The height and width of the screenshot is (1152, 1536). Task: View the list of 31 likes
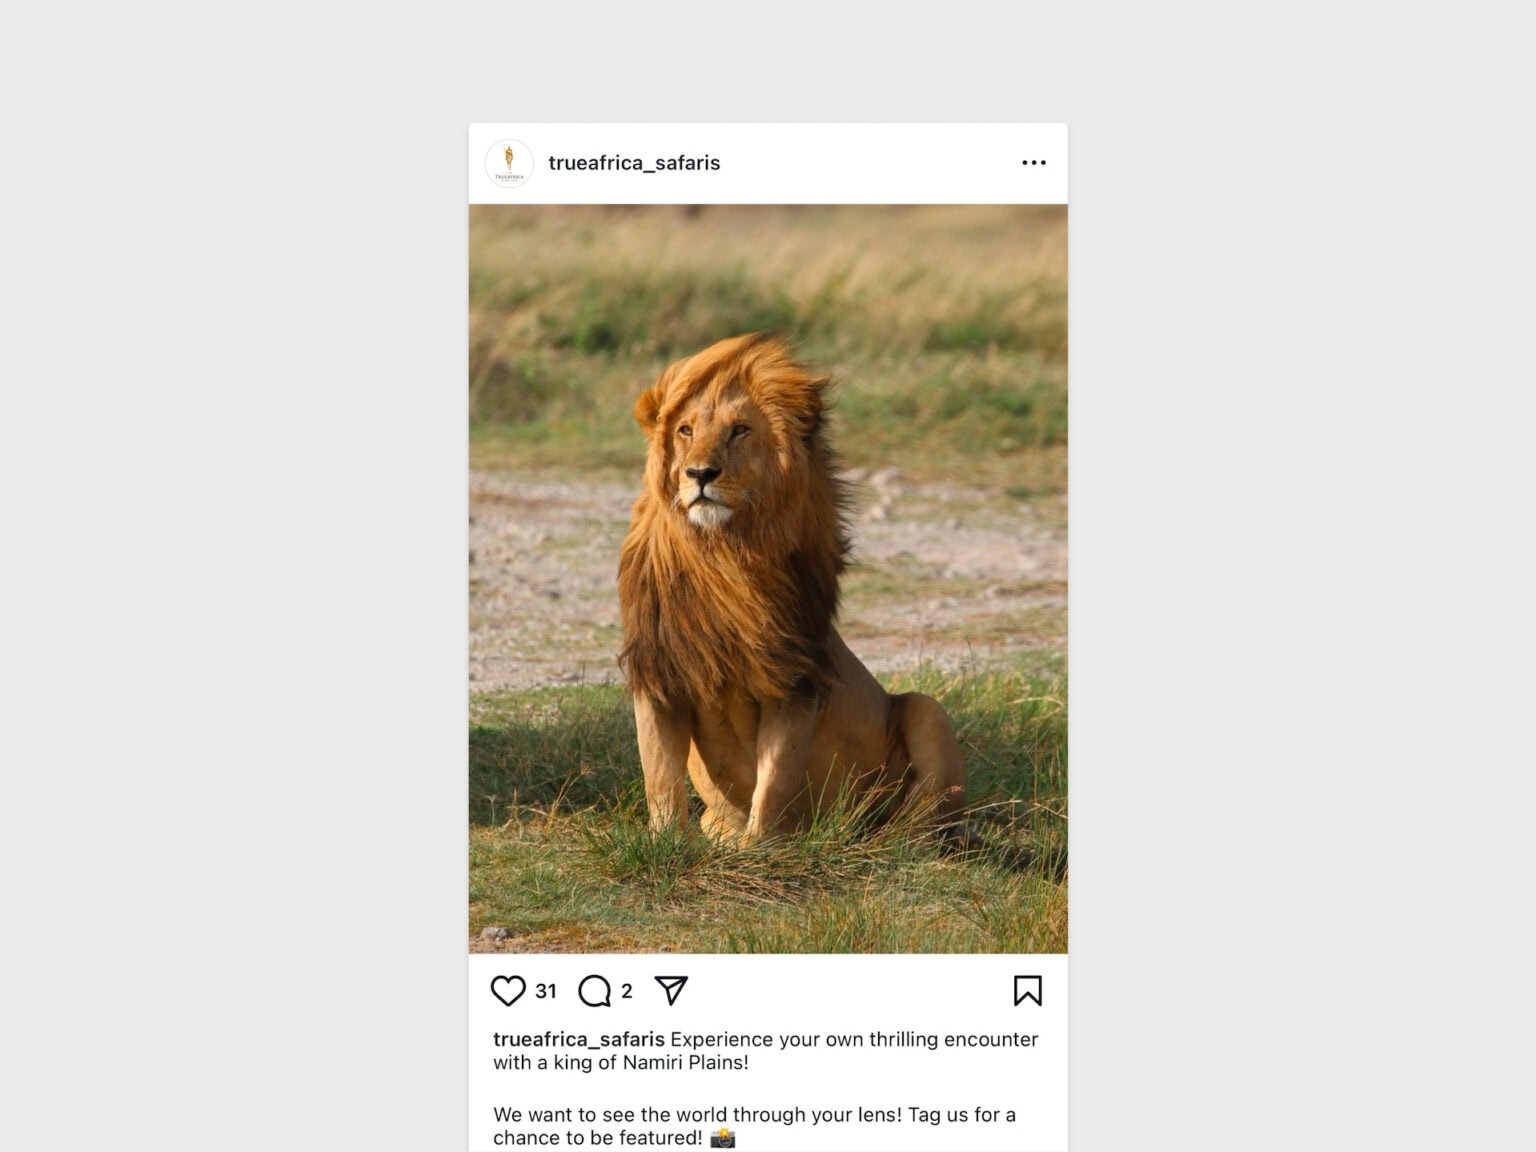pos(546,991)
